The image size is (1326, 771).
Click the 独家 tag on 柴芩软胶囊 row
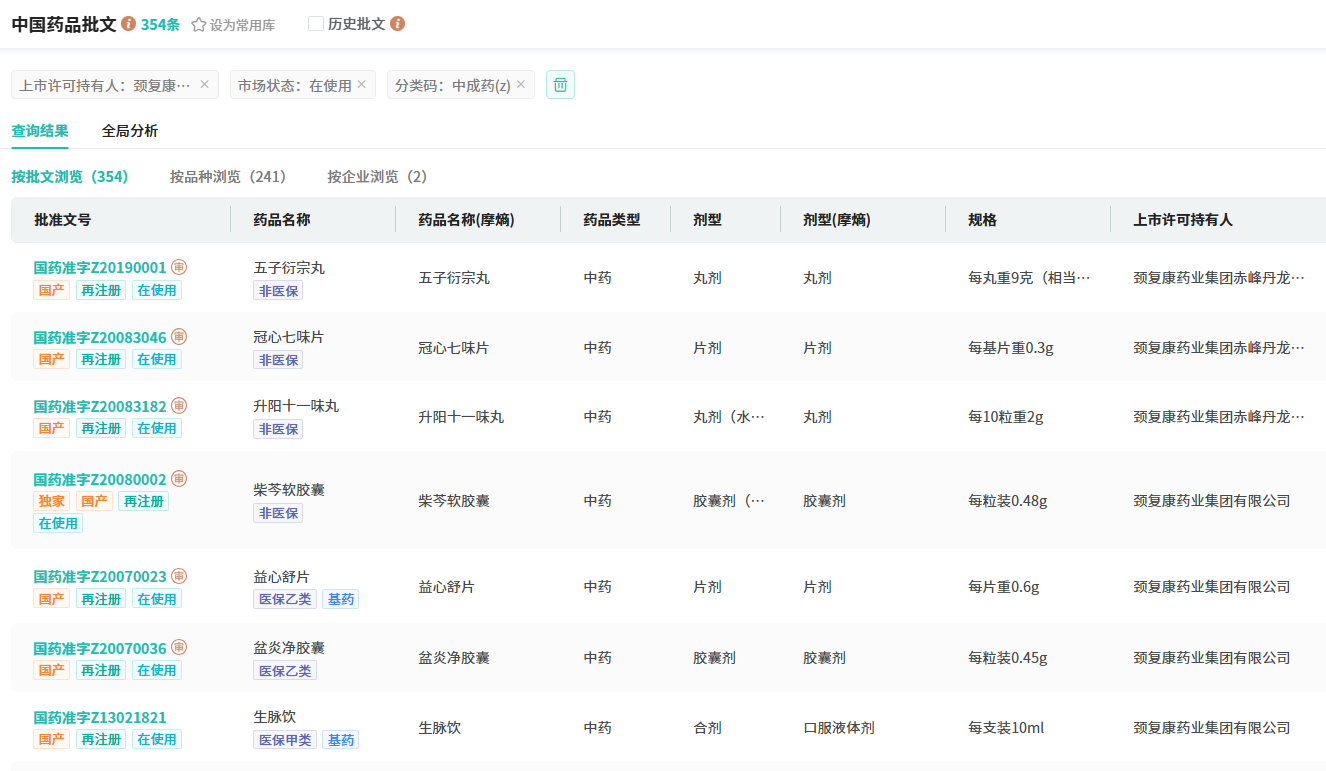click(x=52, y=501)
